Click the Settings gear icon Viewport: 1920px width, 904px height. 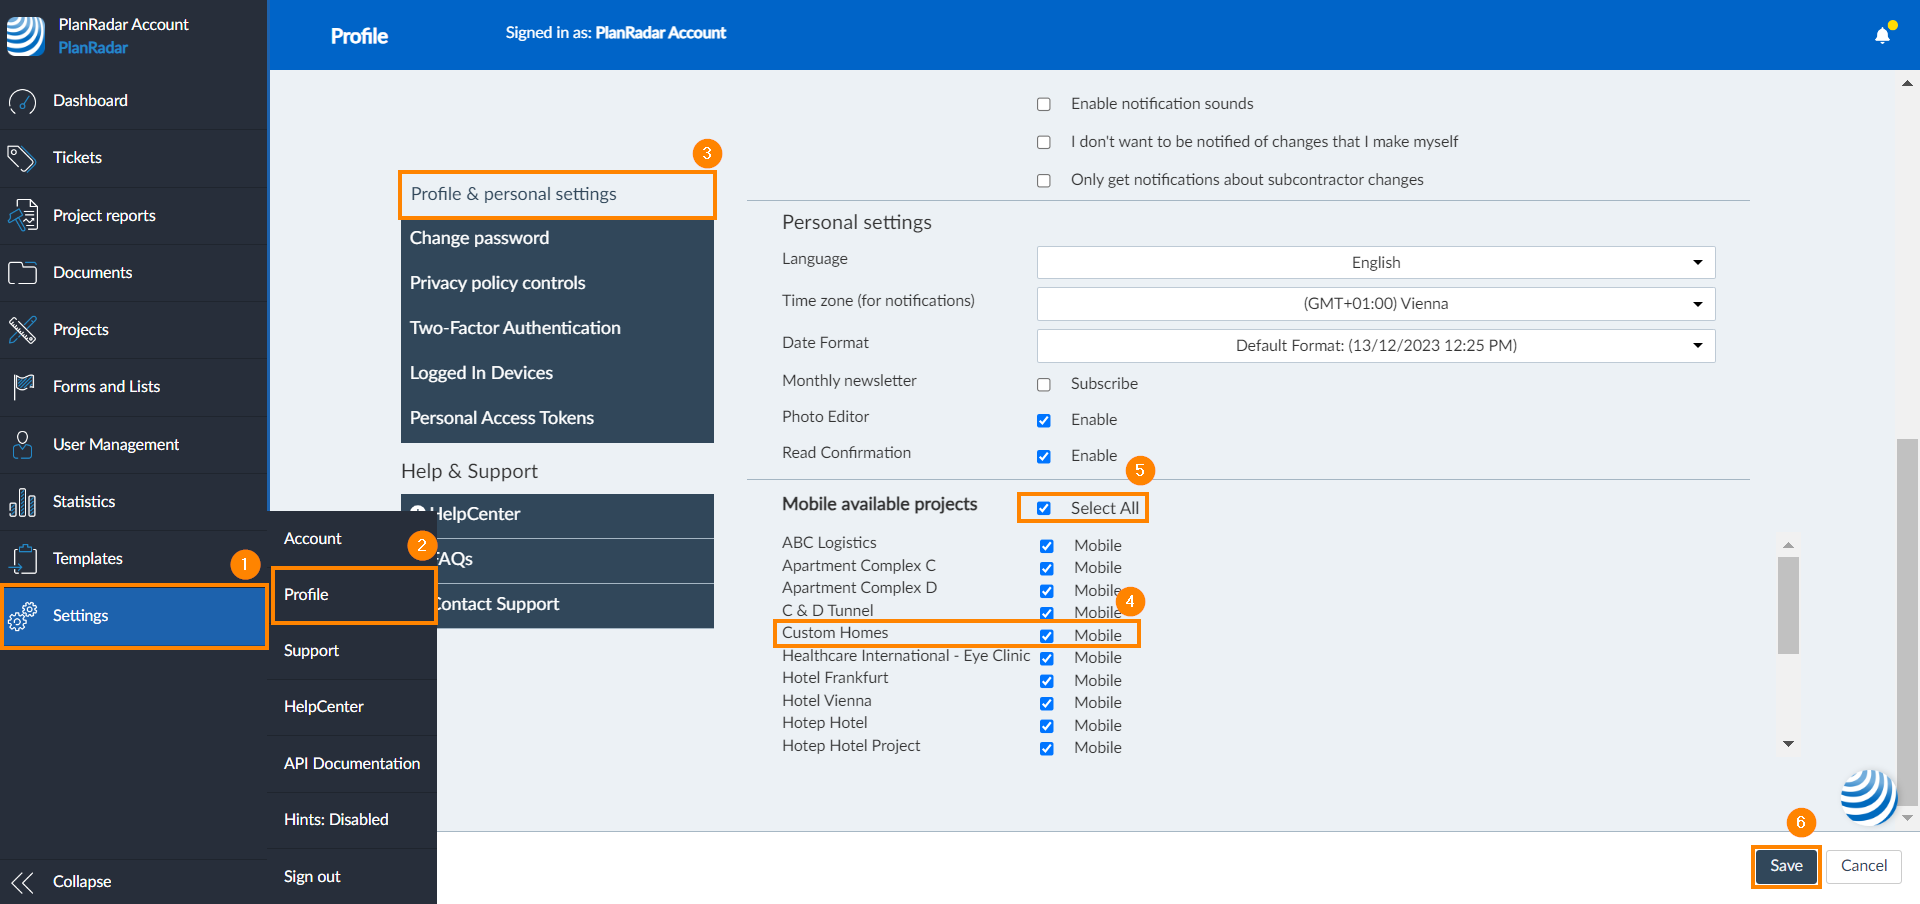coord(22,616)
